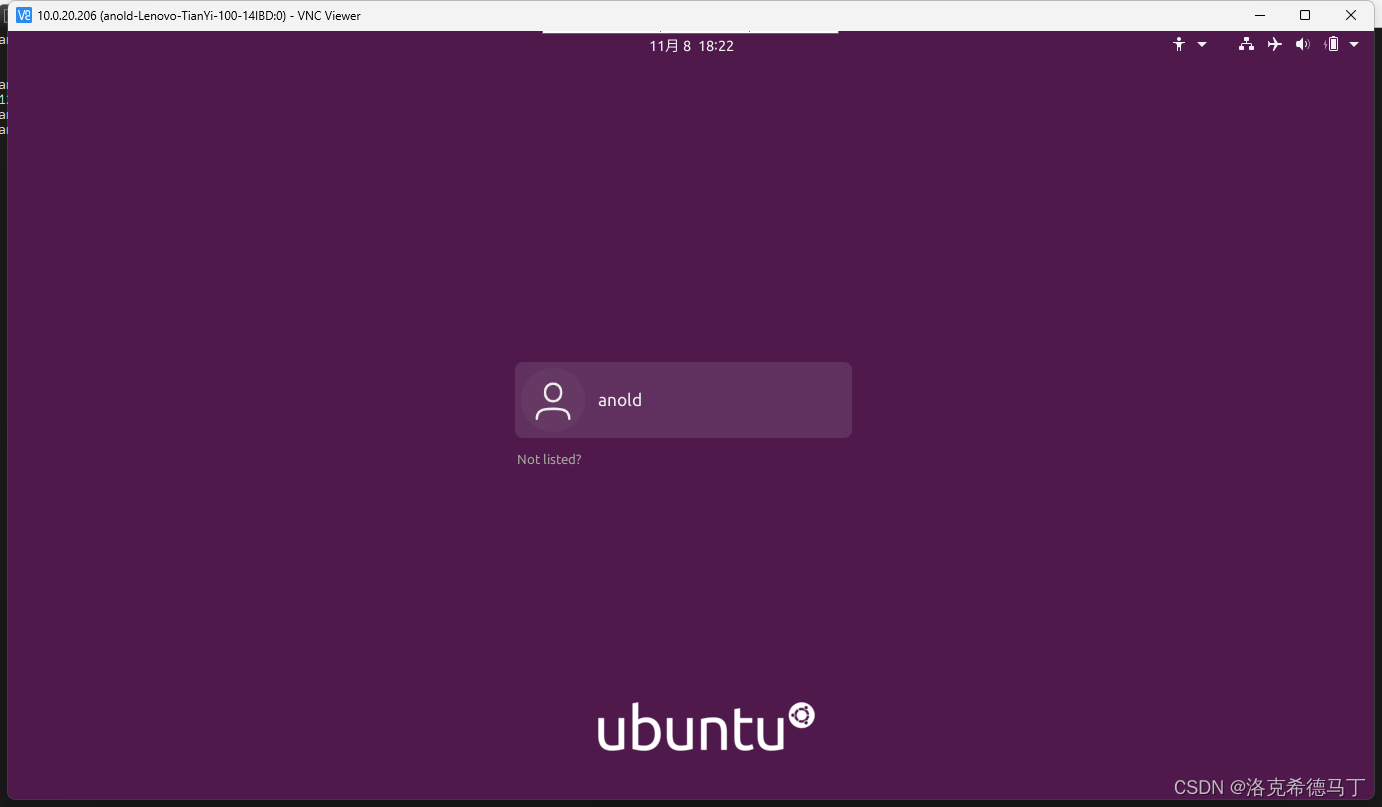Open the date and time 11月8 18:22

pos(691,46)
